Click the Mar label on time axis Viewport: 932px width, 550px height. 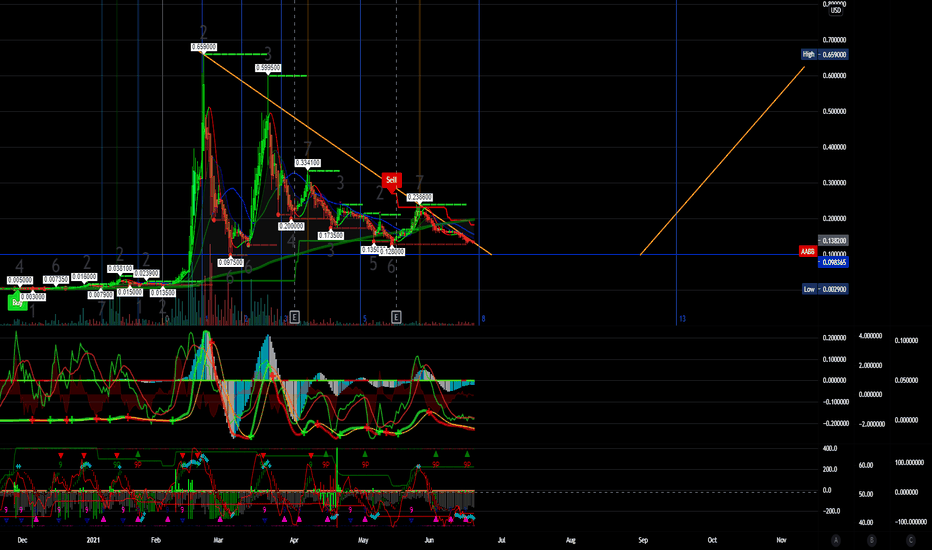(218, 540)
